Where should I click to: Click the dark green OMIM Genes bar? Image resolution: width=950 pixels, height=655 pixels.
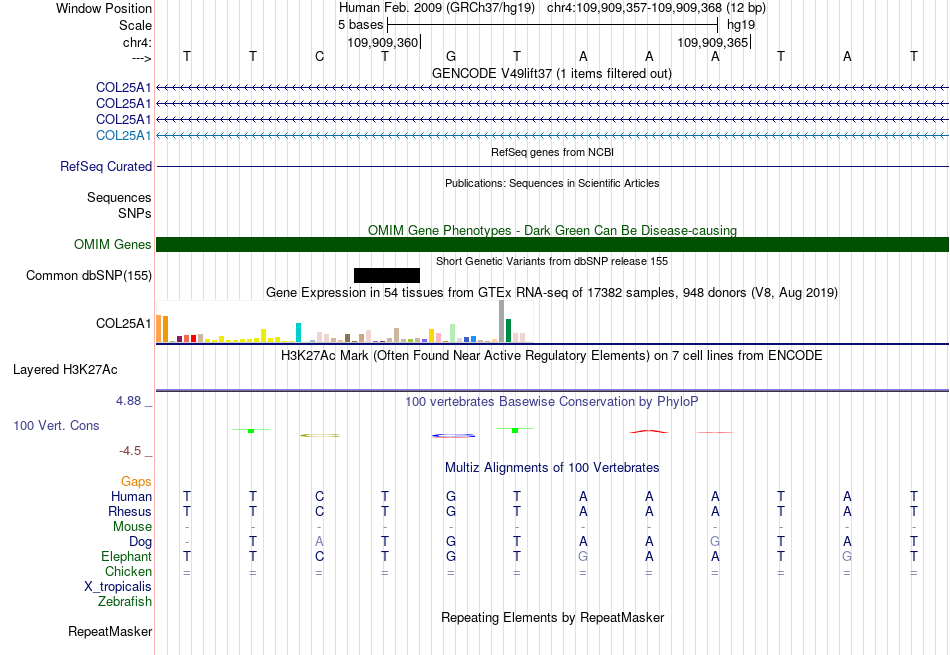tap(552, 244)
